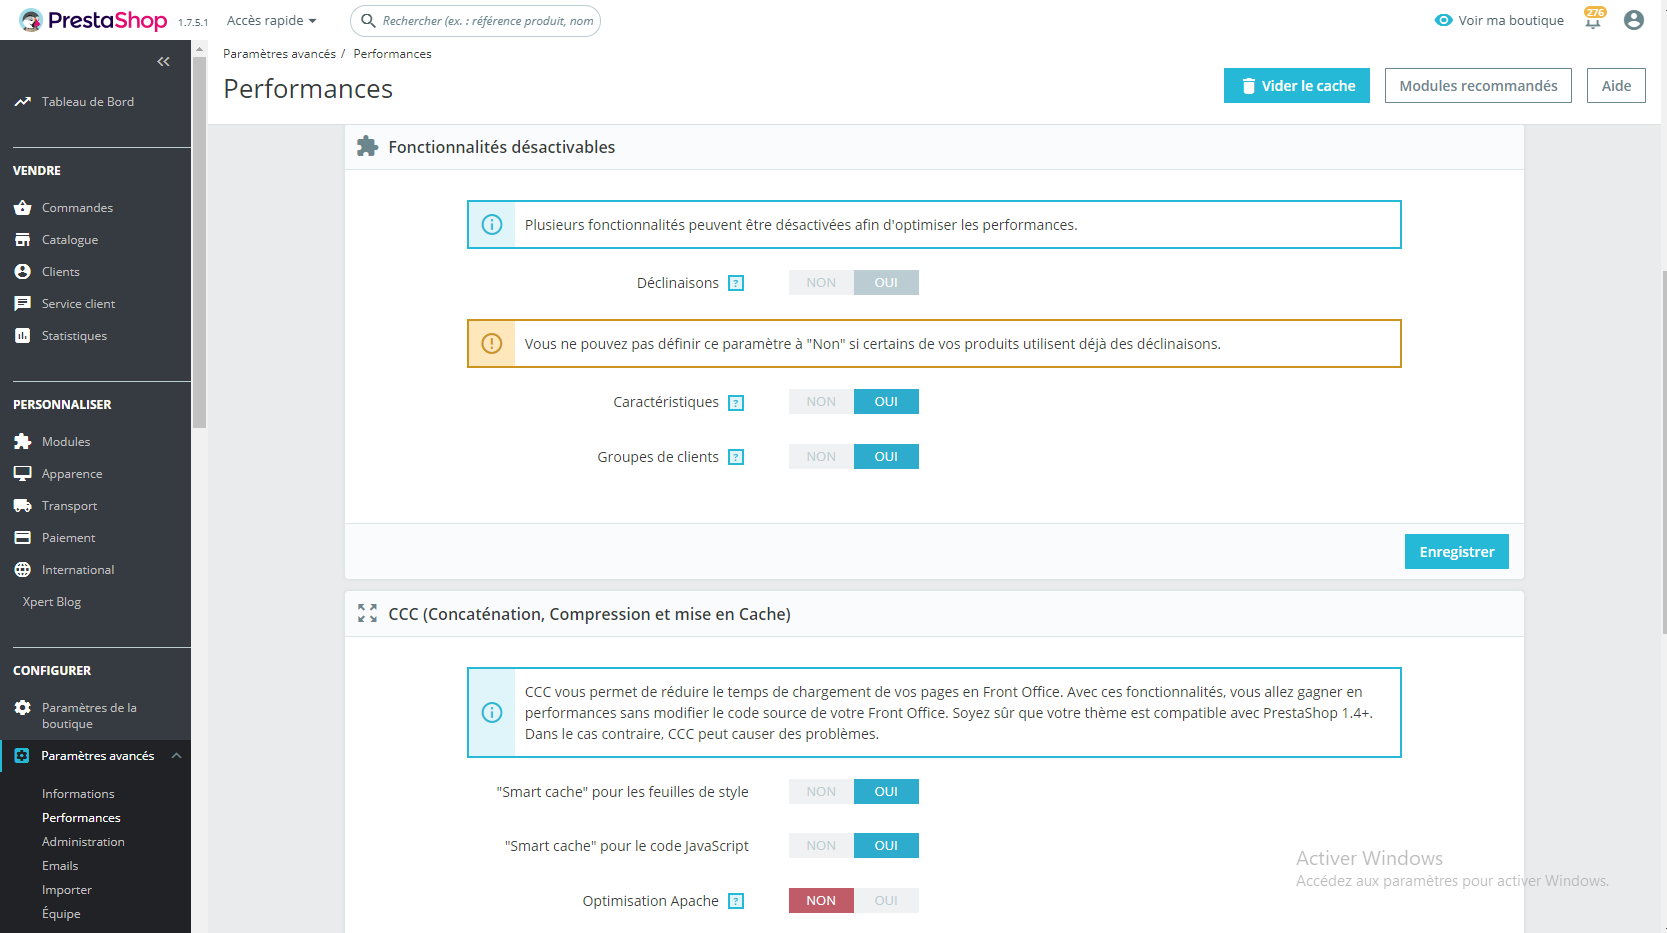Click the Commandes basket icon

pos(22,208)
